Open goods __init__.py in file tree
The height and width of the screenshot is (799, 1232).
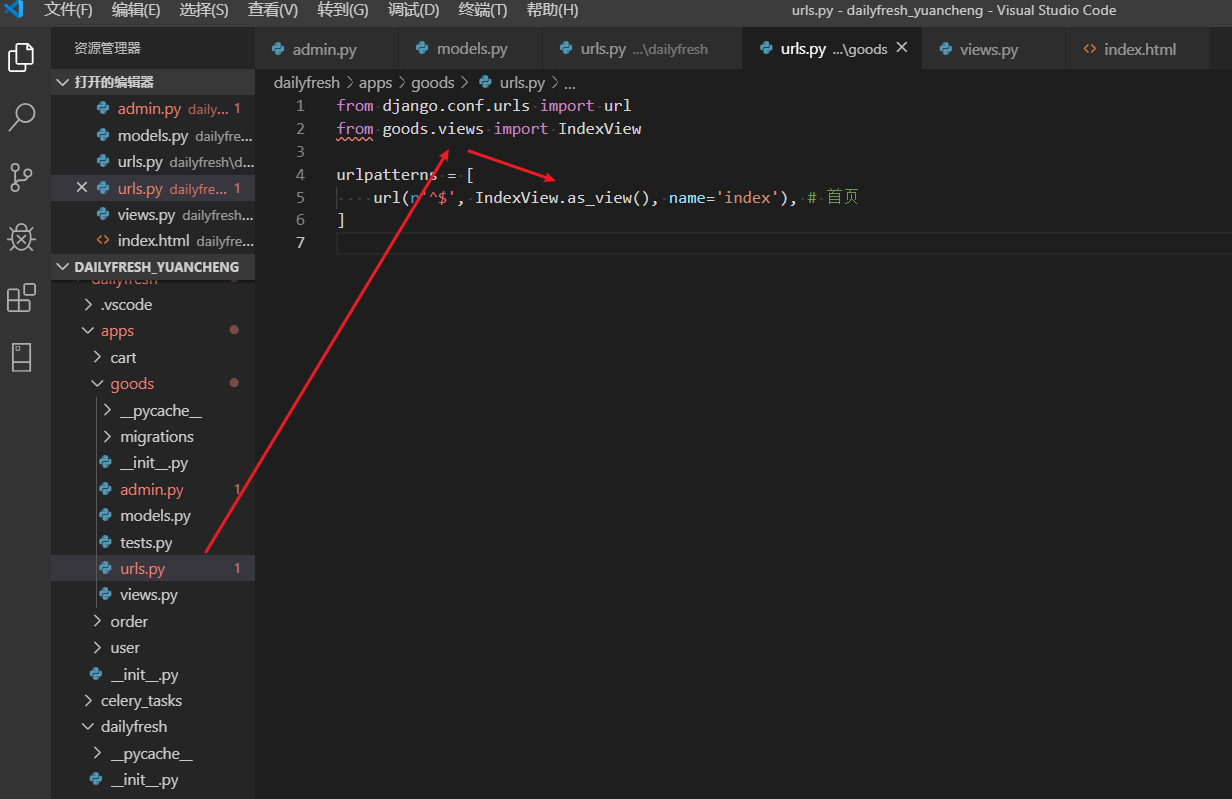153,463
